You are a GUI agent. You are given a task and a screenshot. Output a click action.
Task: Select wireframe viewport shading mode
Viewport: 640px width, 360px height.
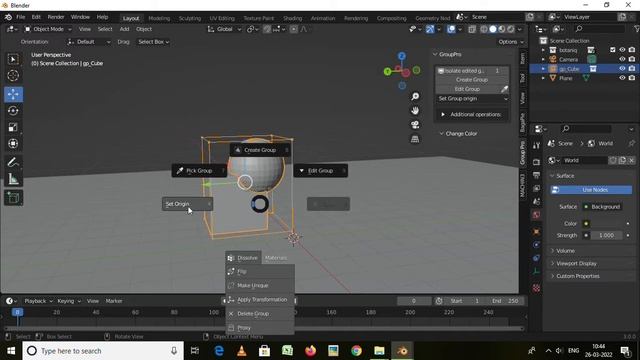click(484, 29)
